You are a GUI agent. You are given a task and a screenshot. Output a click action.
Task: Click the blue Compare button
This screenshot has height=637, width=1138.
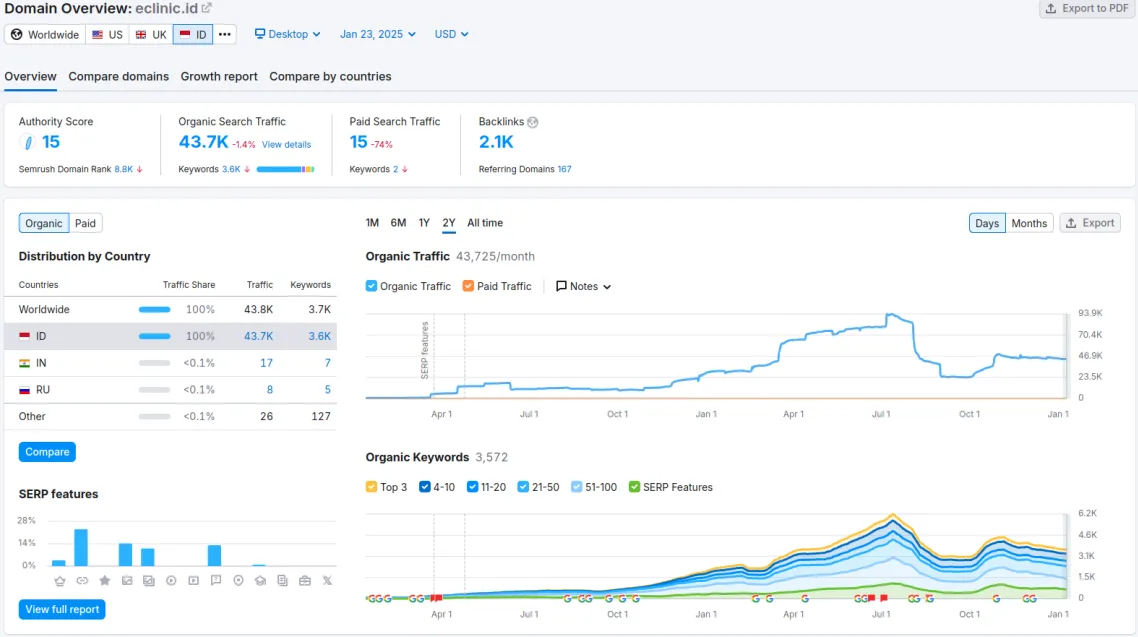47,452
